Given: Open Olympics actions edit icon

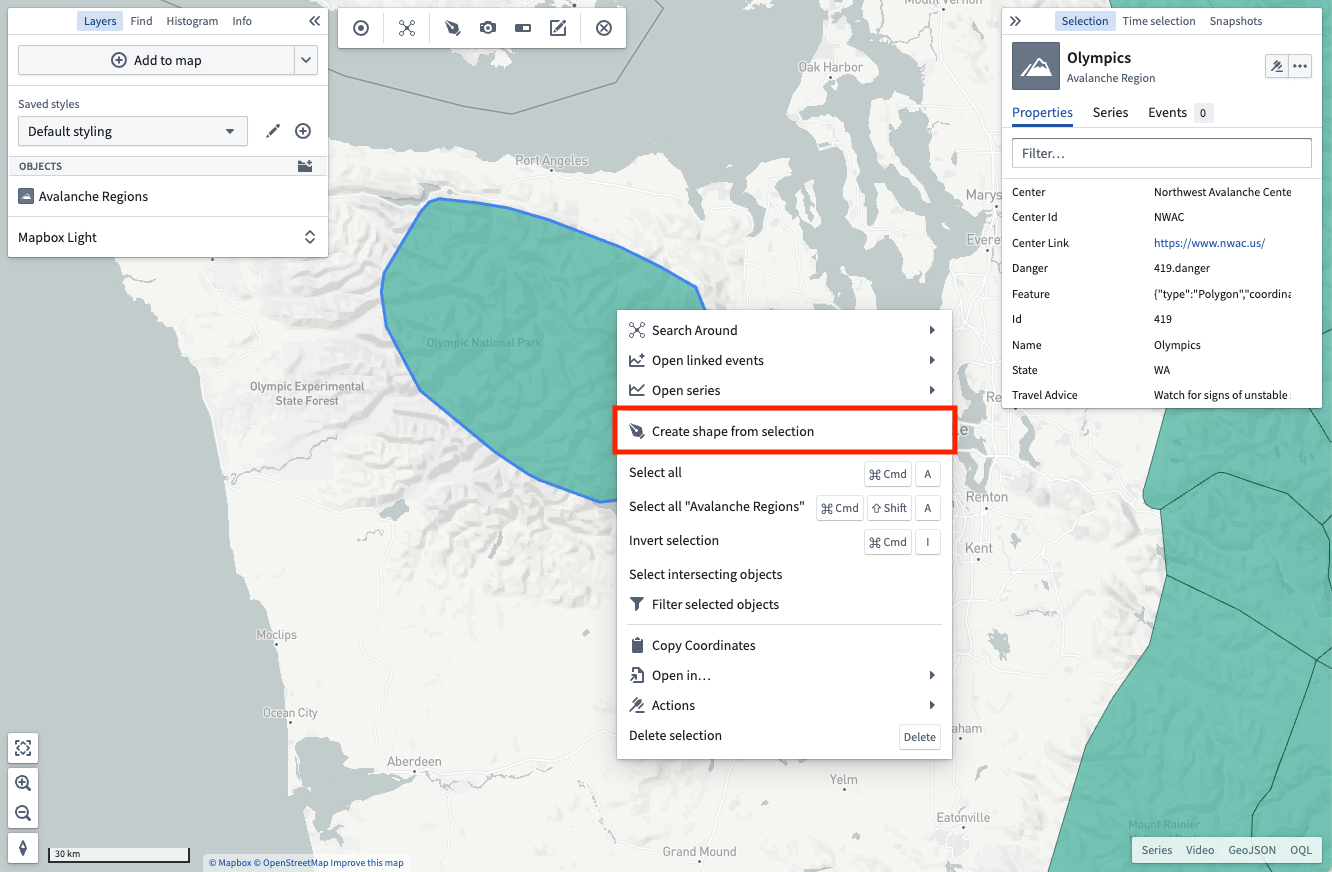Looking at the screenshot, I should 1276,67.
